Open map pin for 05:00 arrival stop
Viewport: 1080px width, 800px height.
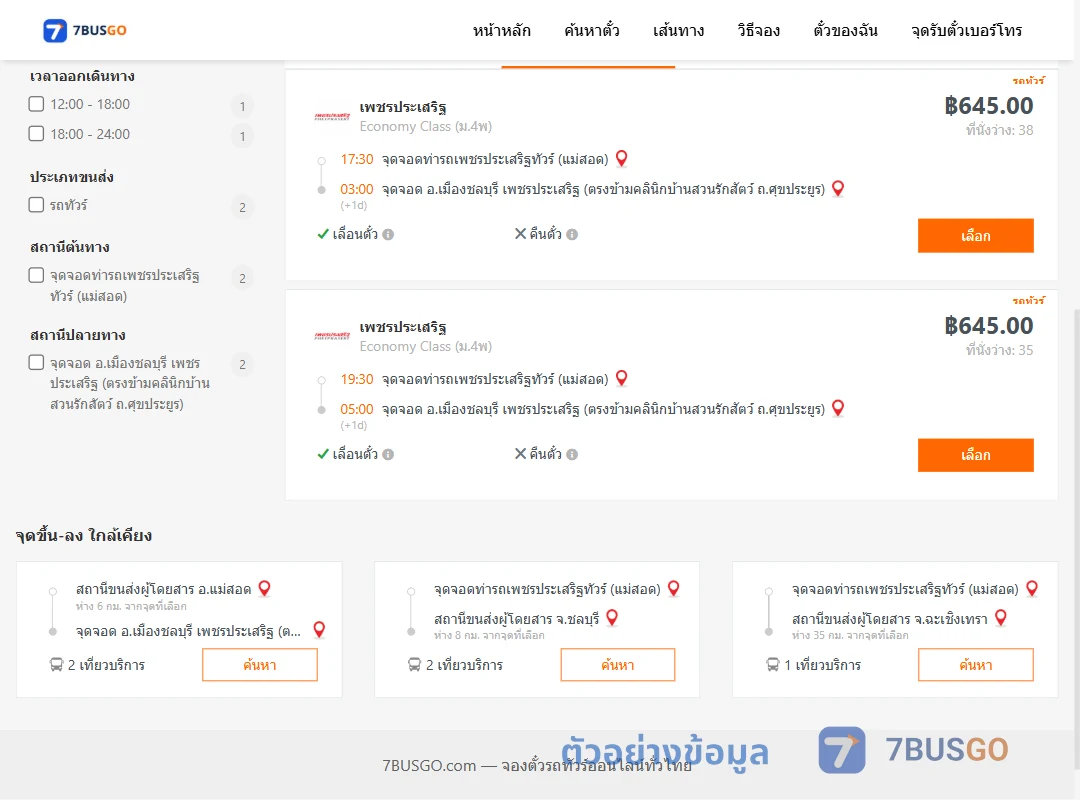pyautogui.click(x=838, y=408)
